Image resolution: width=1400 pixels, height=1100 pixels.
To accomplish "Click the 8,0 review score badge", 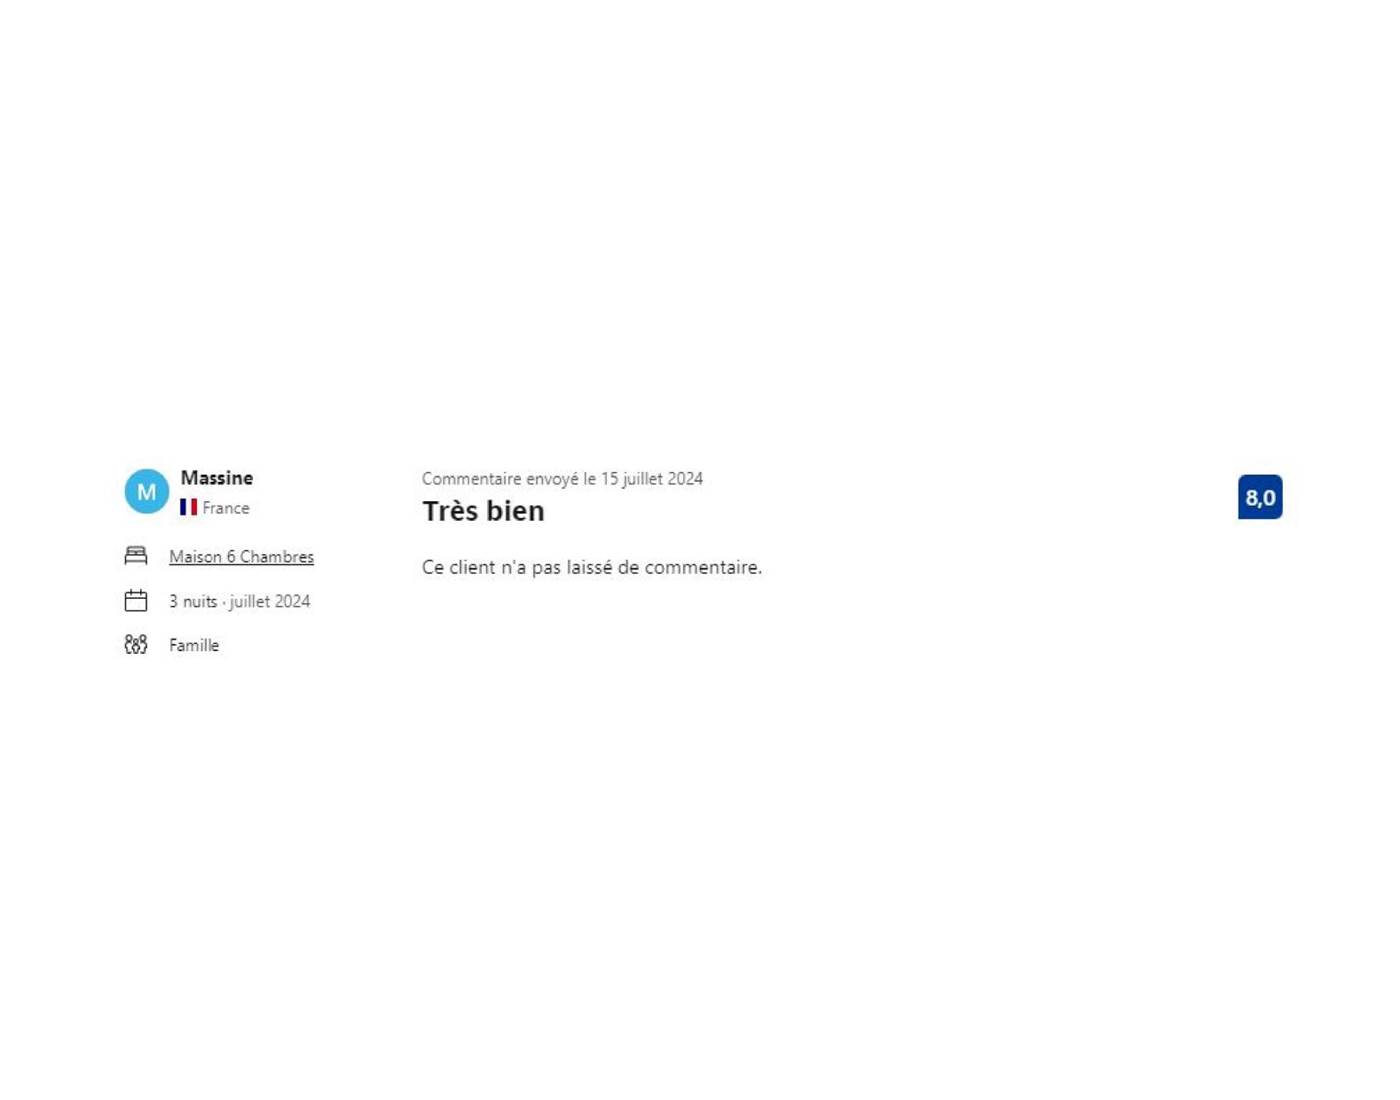I will (x=1260, y=497).
